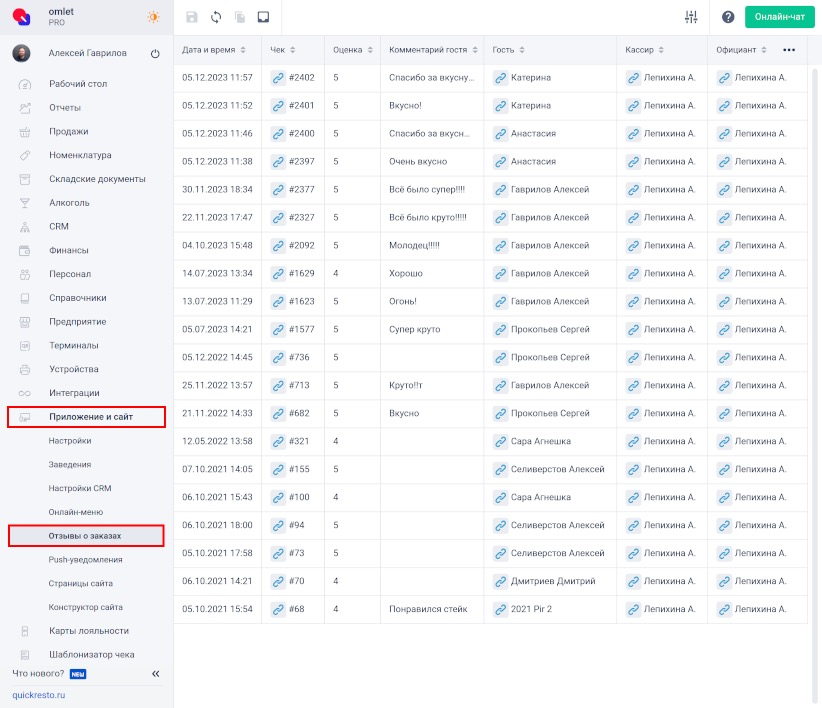The height and width of the screenshot is (708, 822).
Task: Open guest link icon in row #321
Action: pos(501,441)
